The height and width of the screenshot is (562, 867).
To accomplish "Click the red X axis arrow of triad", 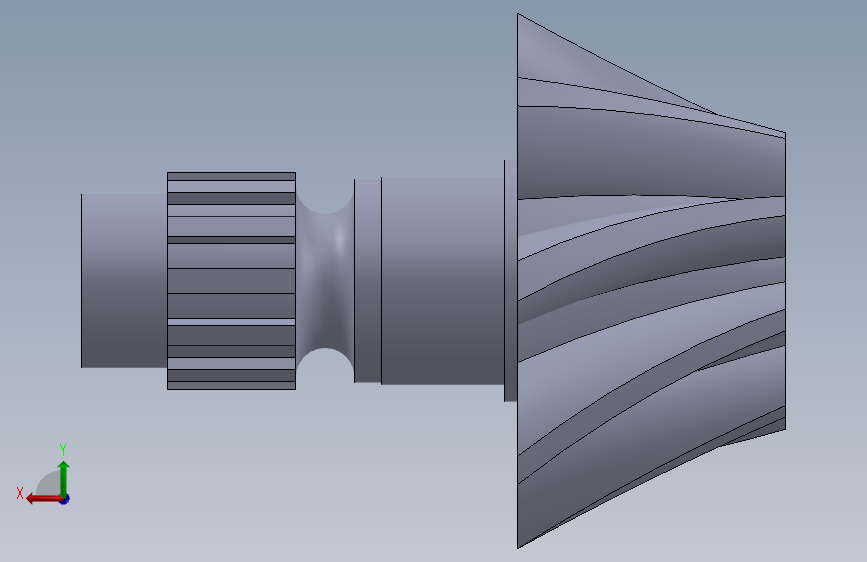I will pyautogui.click(x=44, y=499).
